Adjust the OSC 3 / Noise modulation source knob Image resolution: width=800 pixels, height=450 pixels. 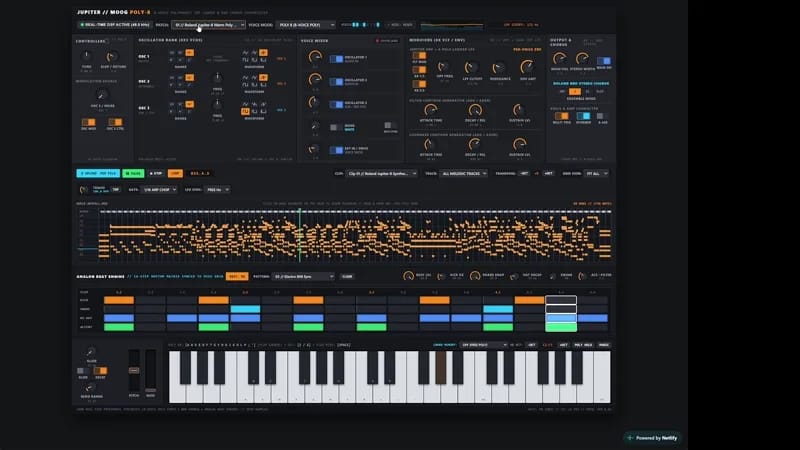(102, 95)
